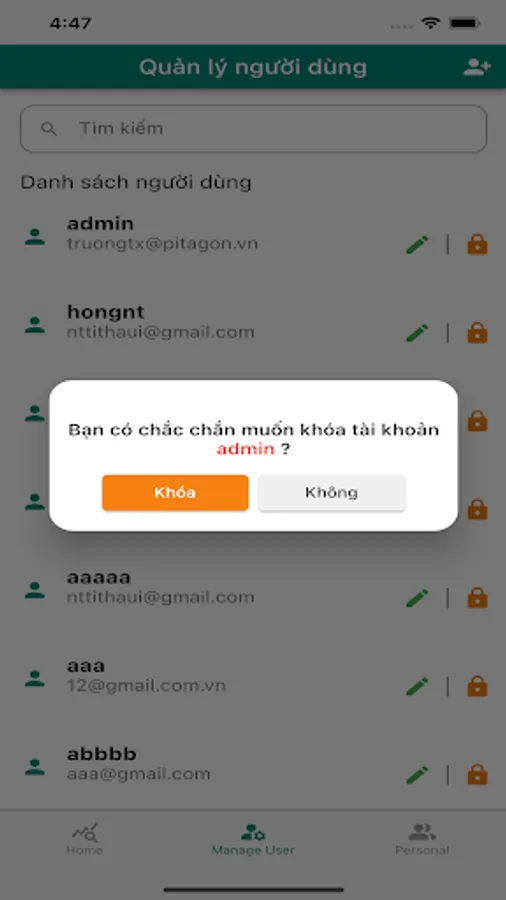Go to the Personal tab

422,839
